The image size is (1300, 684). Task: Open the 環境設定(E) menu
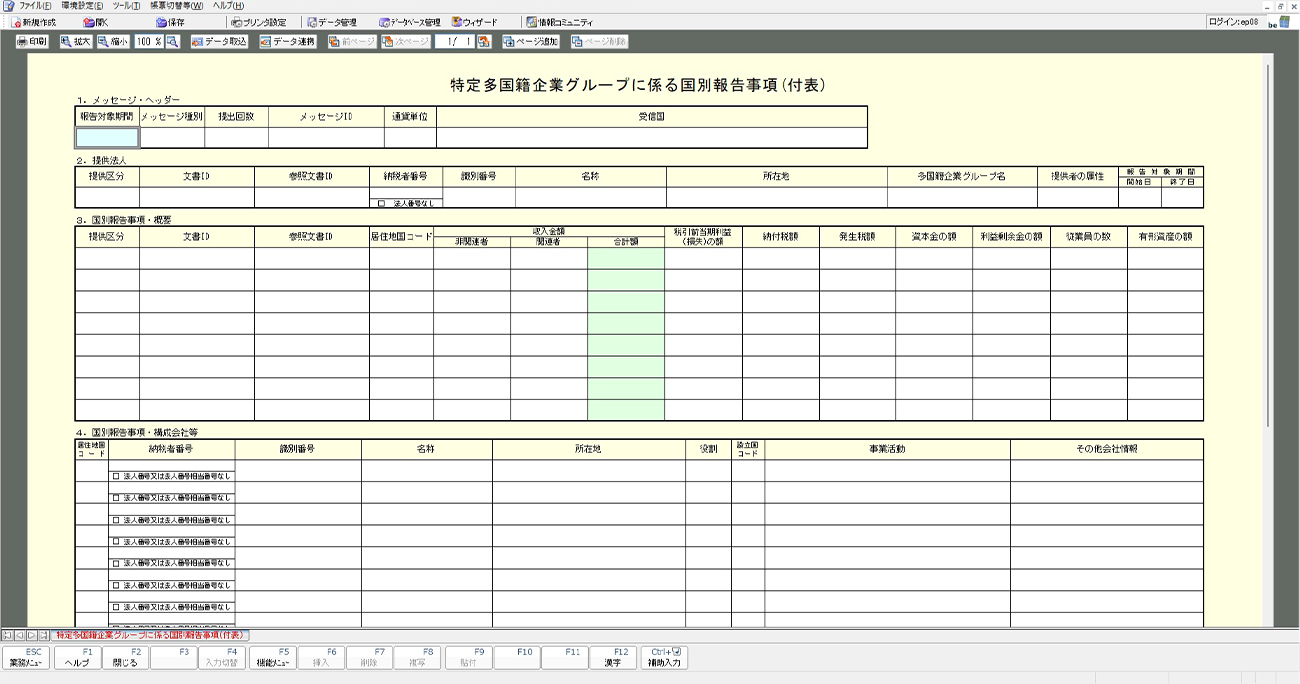[x=81, y=6]
